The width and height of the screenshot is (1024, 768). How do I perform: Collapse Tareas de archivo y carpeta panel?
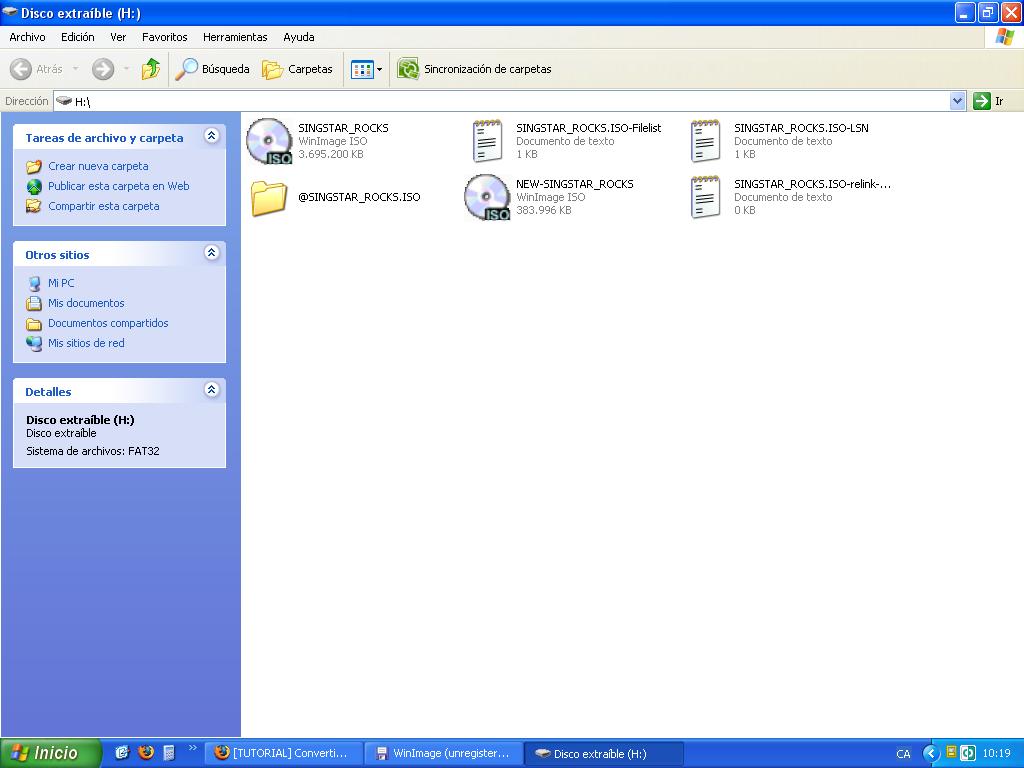coord(211,137)
